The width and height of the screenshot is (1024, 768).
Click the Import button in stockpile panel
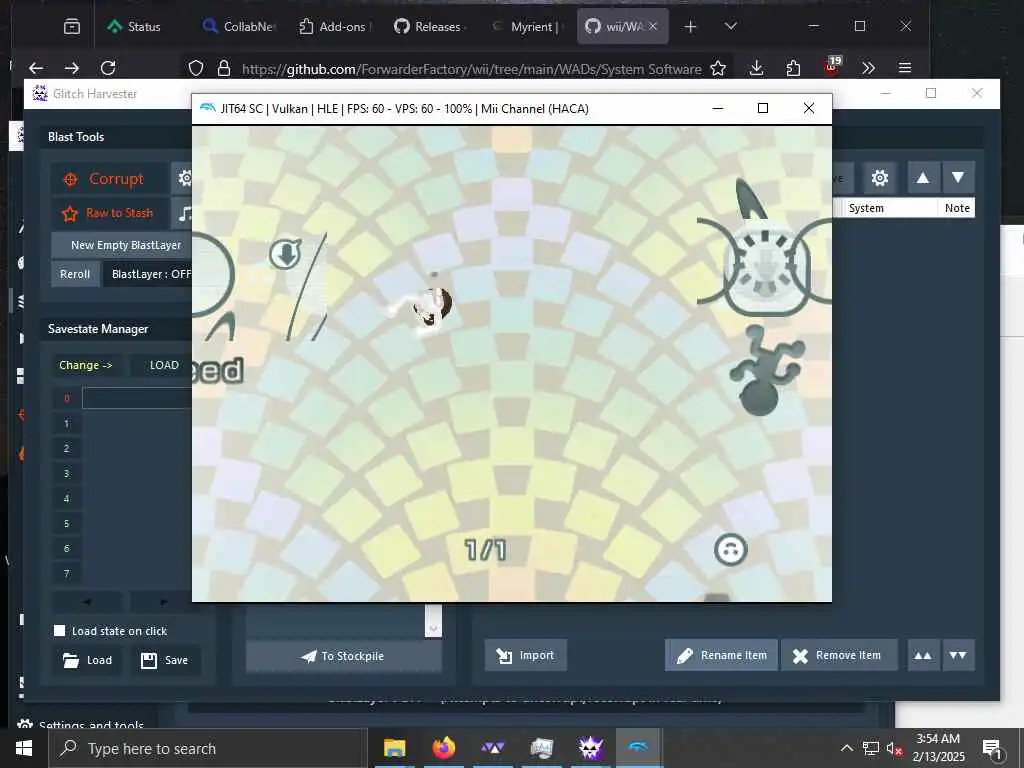point(526,655)
